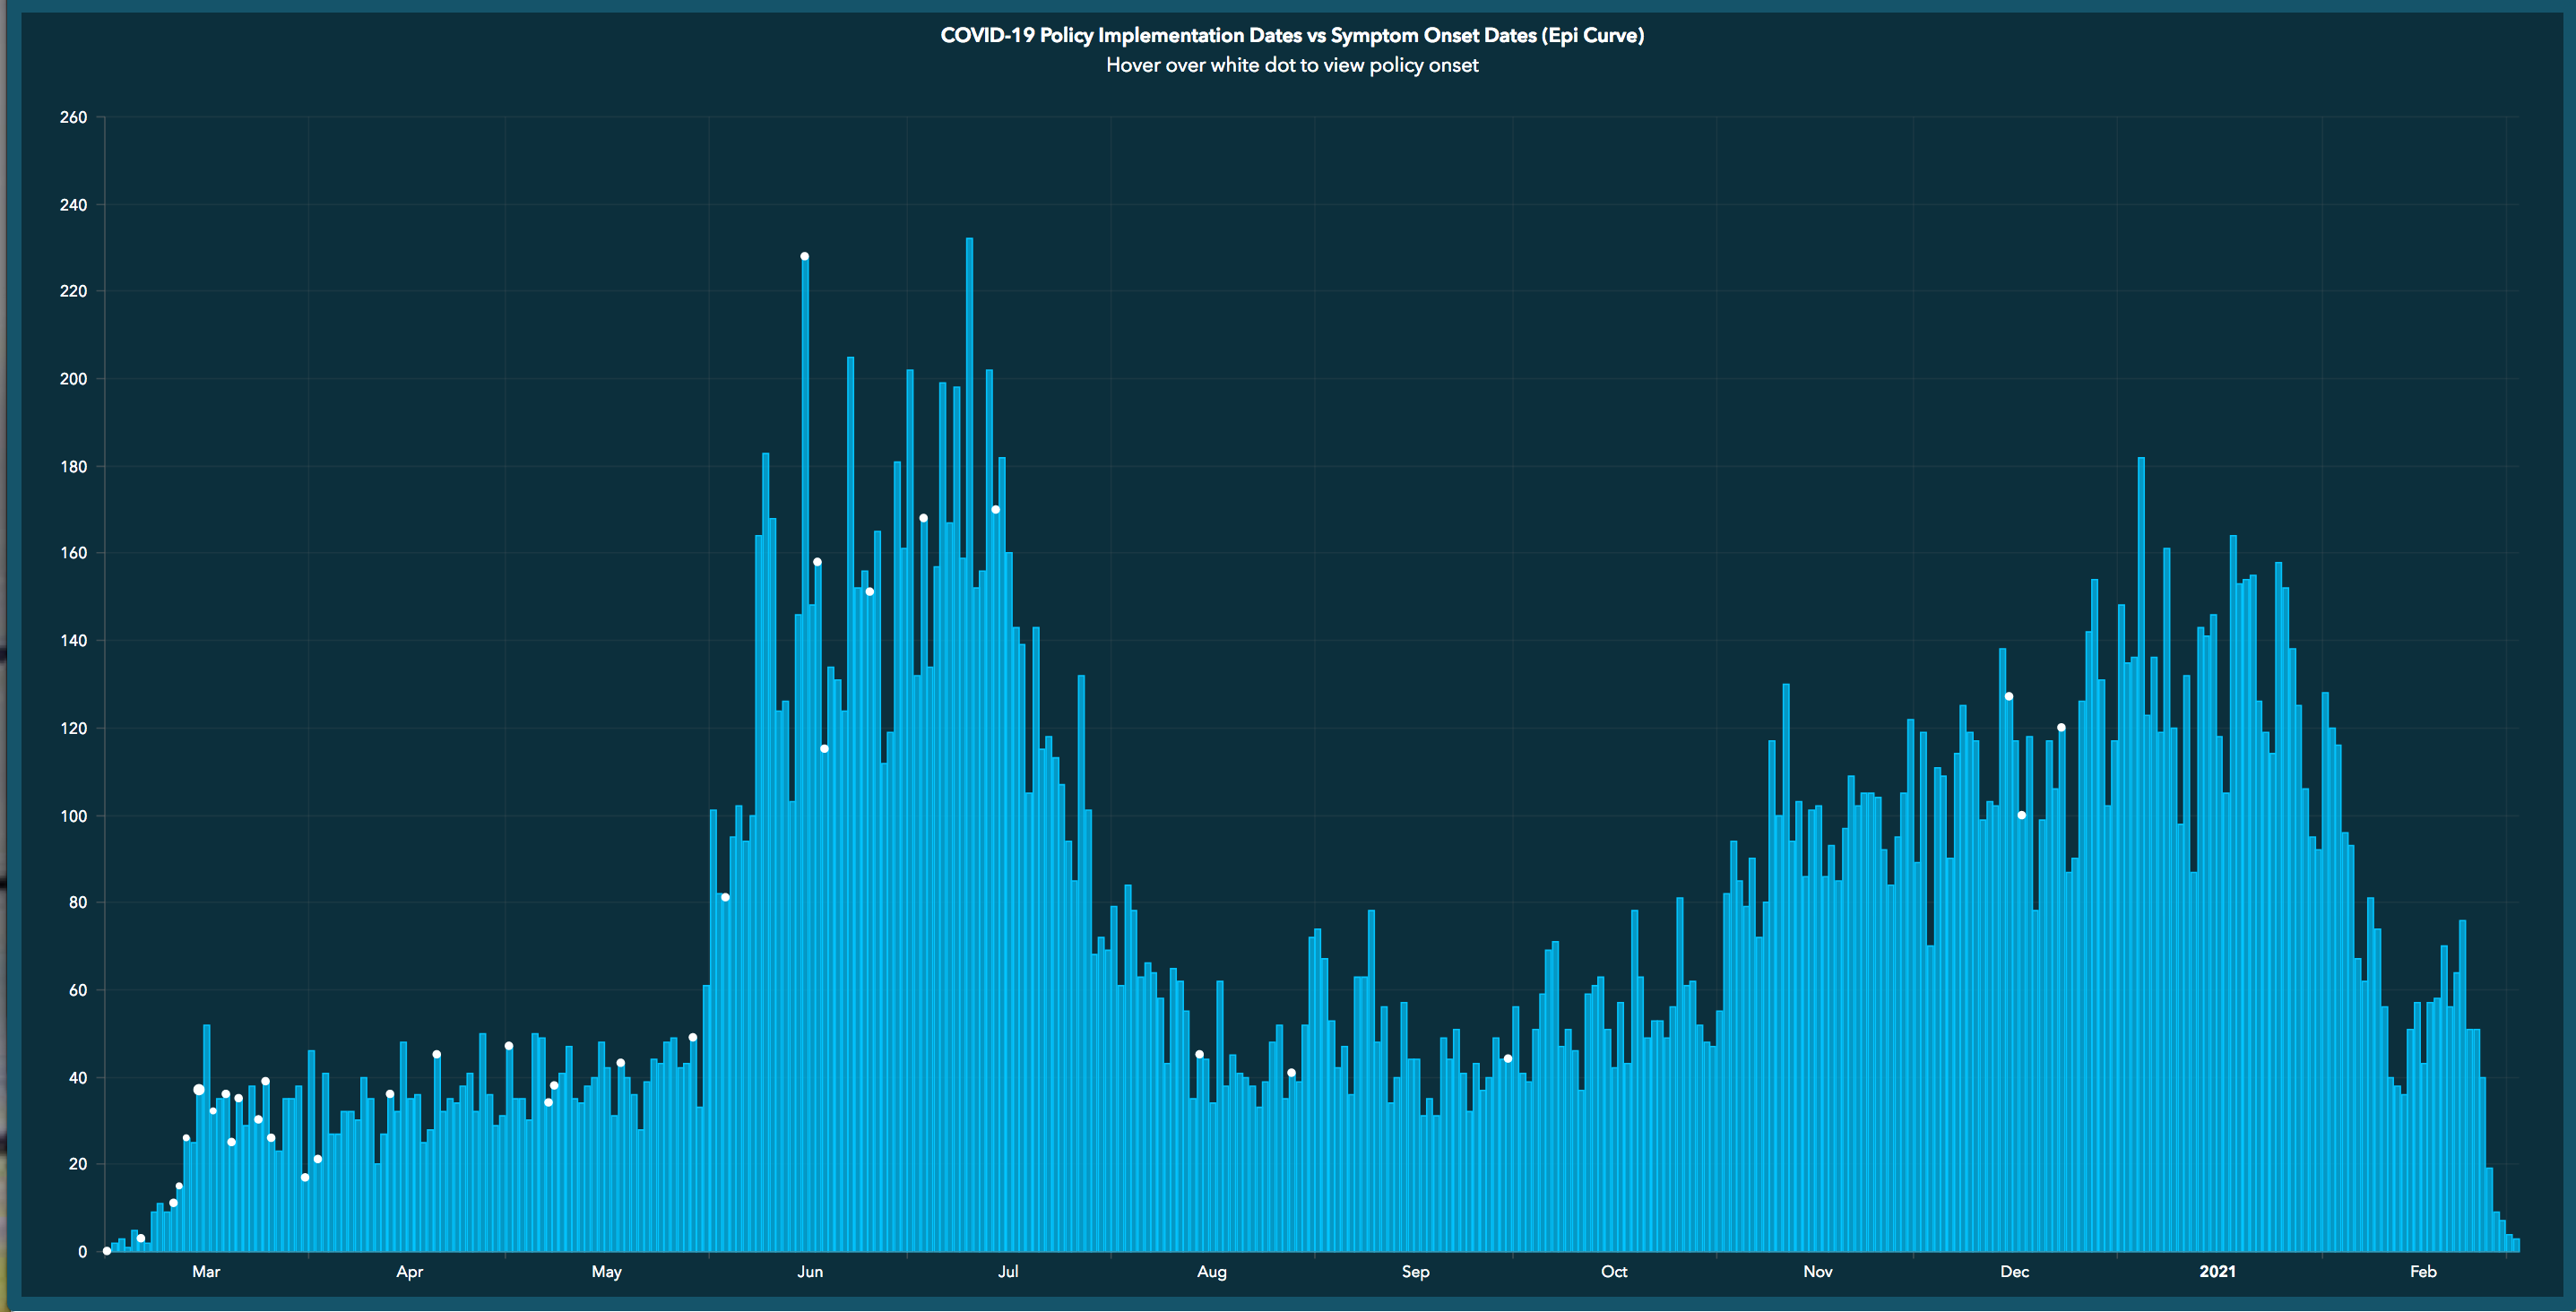This screenshot has height=1312, width=2576.
Task: Click the 2021 label on the x-axis
Action: pyautogui.click(x=2217, y=1271)
